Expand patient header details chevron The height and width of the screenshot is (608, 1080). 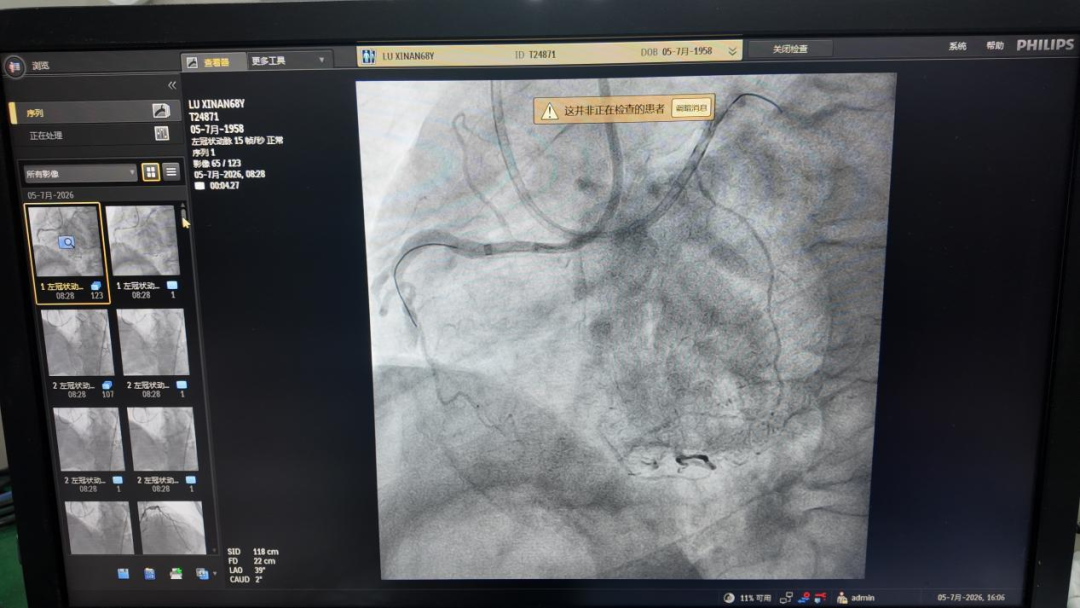[x=732, y=52]
